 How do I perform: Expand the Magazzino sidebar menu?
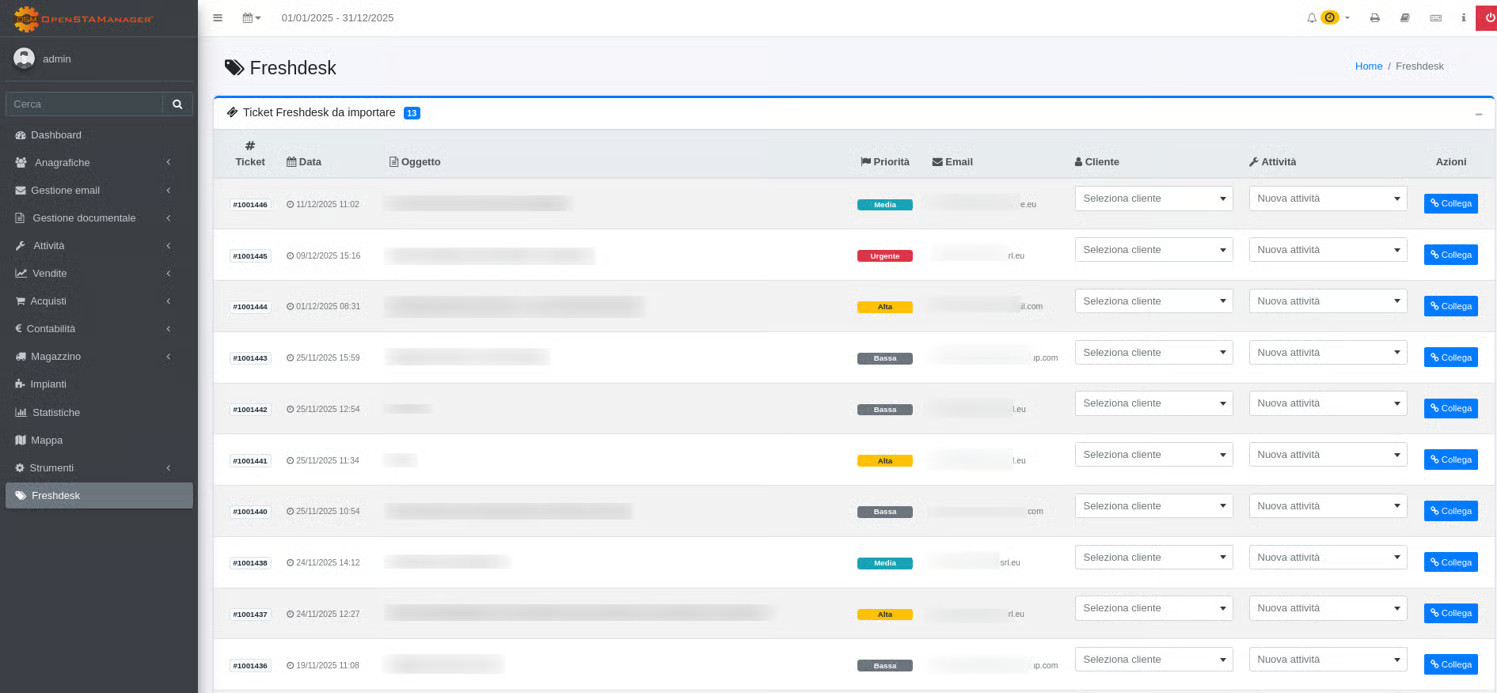click(x=56, y=356)
